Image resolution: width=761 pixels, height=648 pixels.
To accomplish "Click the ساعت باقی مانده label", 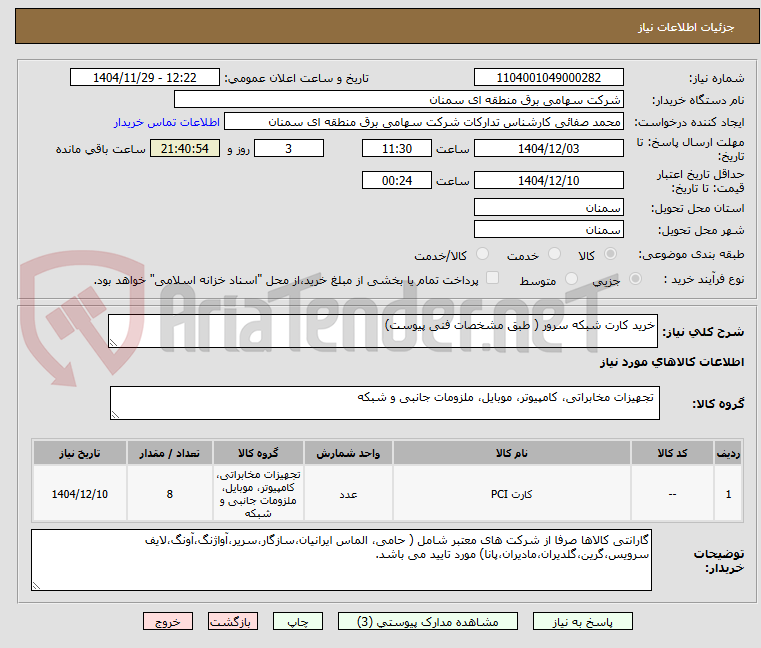I will (x=100, y=149).
